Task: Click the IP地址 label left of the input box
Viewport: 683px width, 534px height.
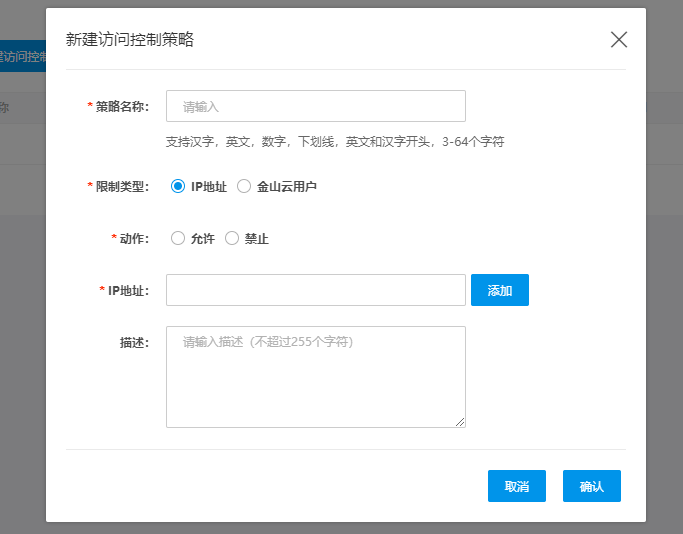Action: (x=127, y=290)
